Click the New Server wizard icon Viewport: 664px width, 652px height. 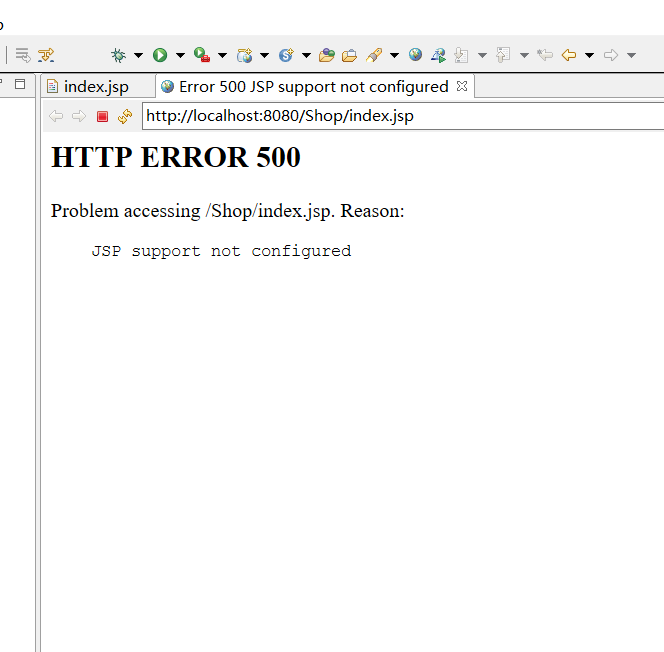[x=244, y=55]
